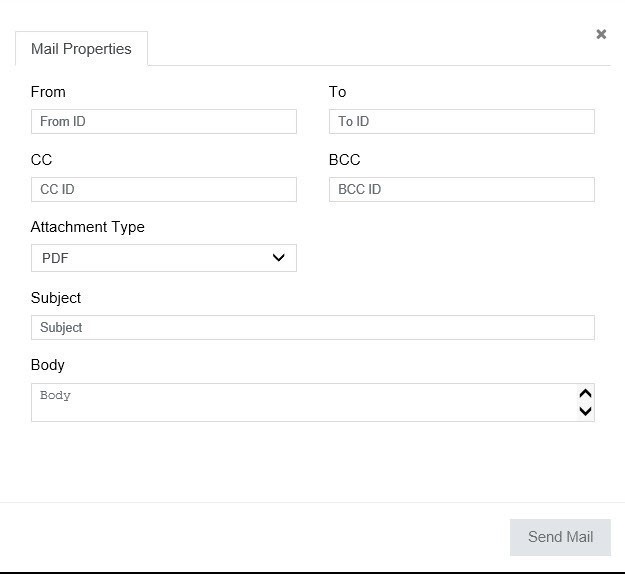Image resolution: width=625 pixels, height=574 pixels.
Task: Click inside the Body text area
Action: pos(300,402)
